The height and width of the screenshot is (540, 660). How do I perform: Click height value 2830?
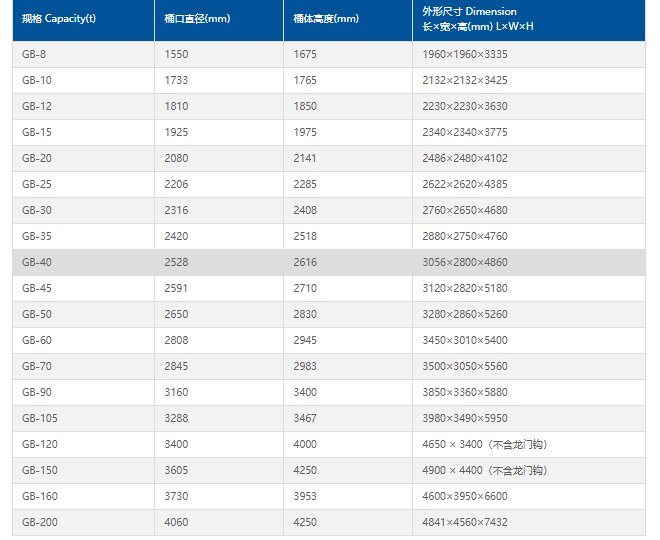pyautogui.click(x=305, y=314)
